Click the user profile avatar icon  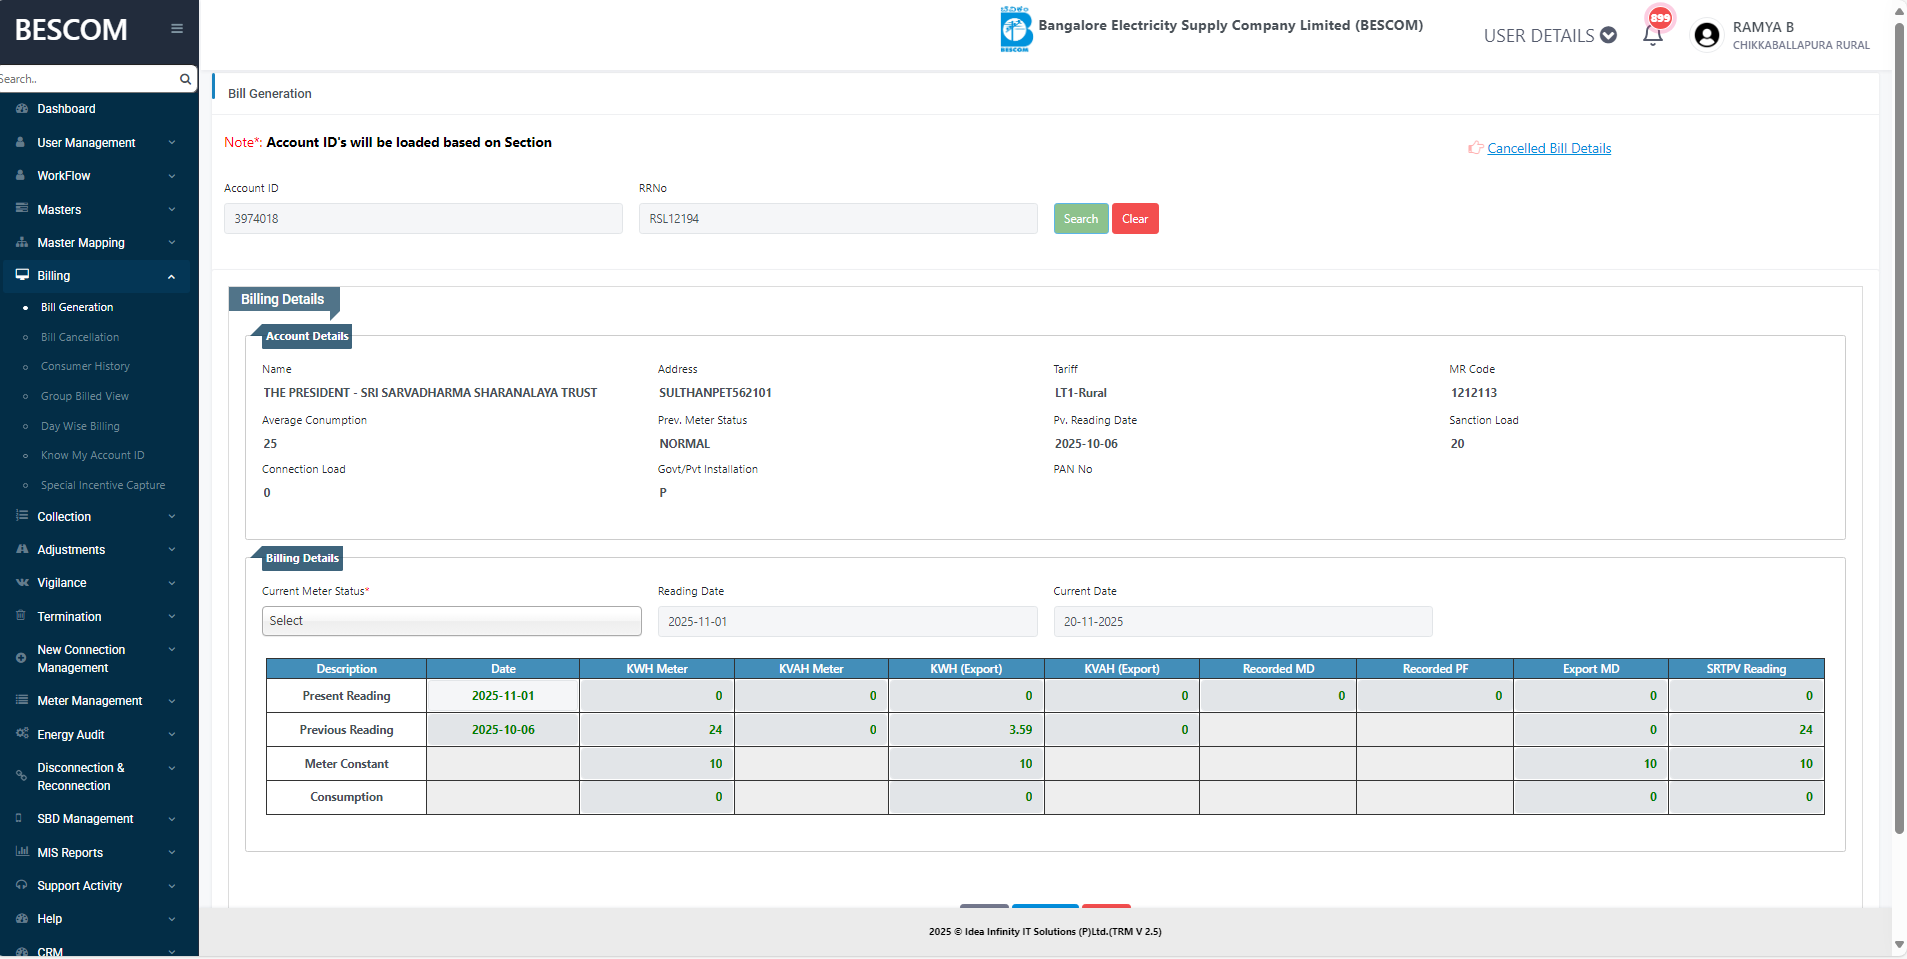(x=1707, y=36)
